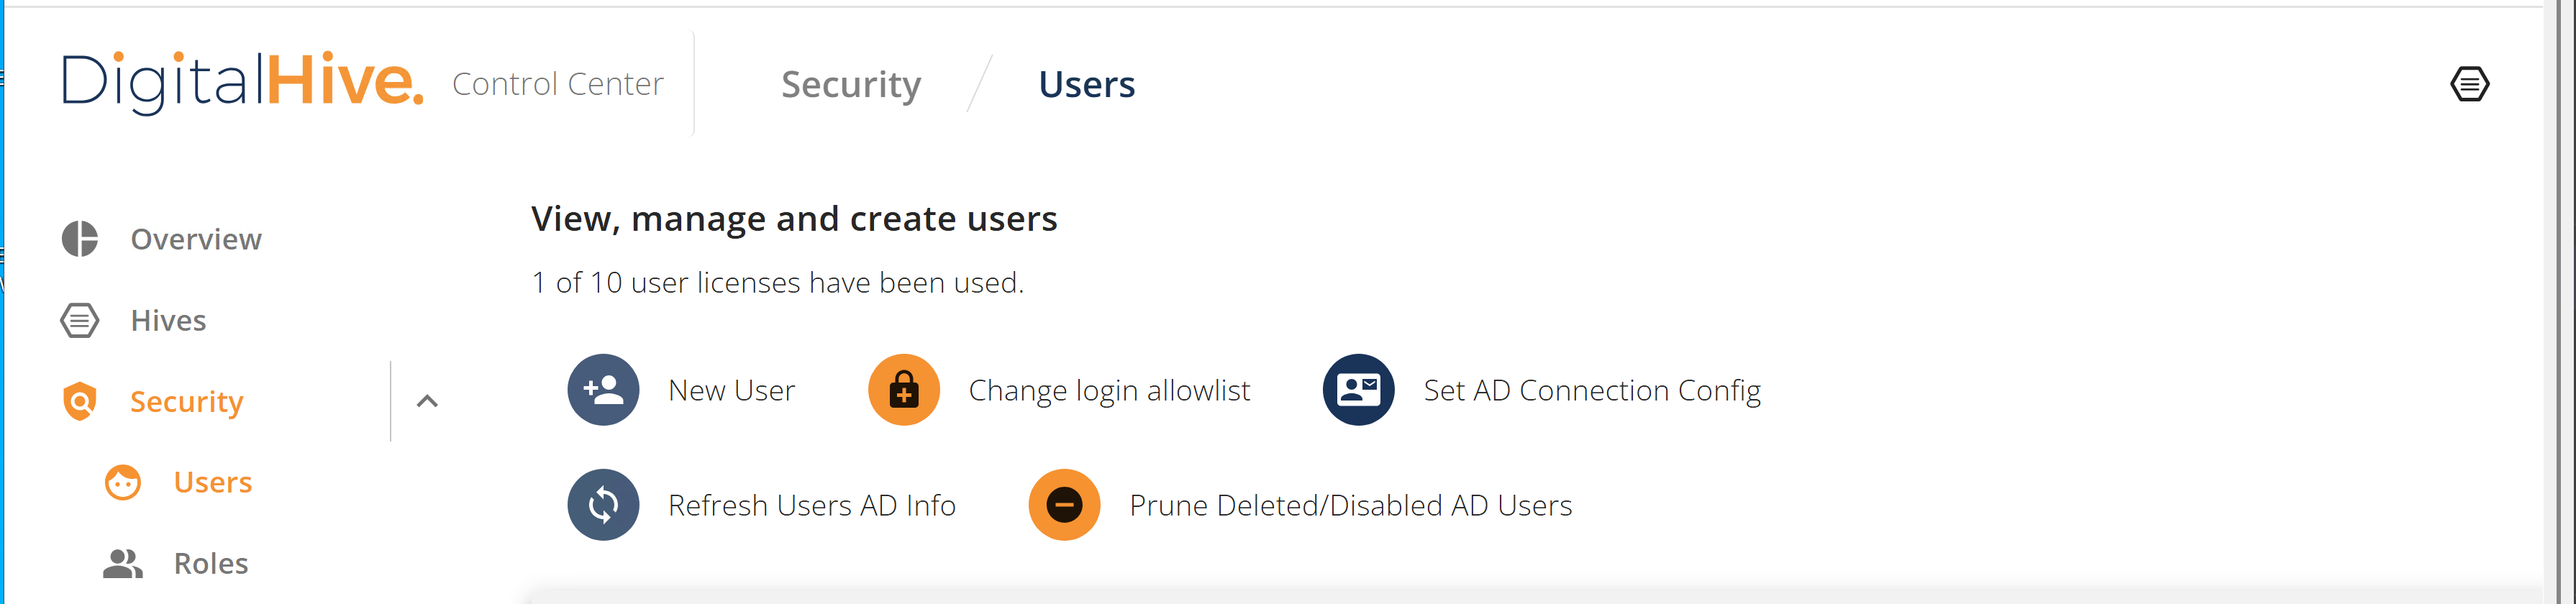2576x604 pixels.
Task: Go to Security in the breadcrumb
Action: pyautogui.click(x=851, y=85)
